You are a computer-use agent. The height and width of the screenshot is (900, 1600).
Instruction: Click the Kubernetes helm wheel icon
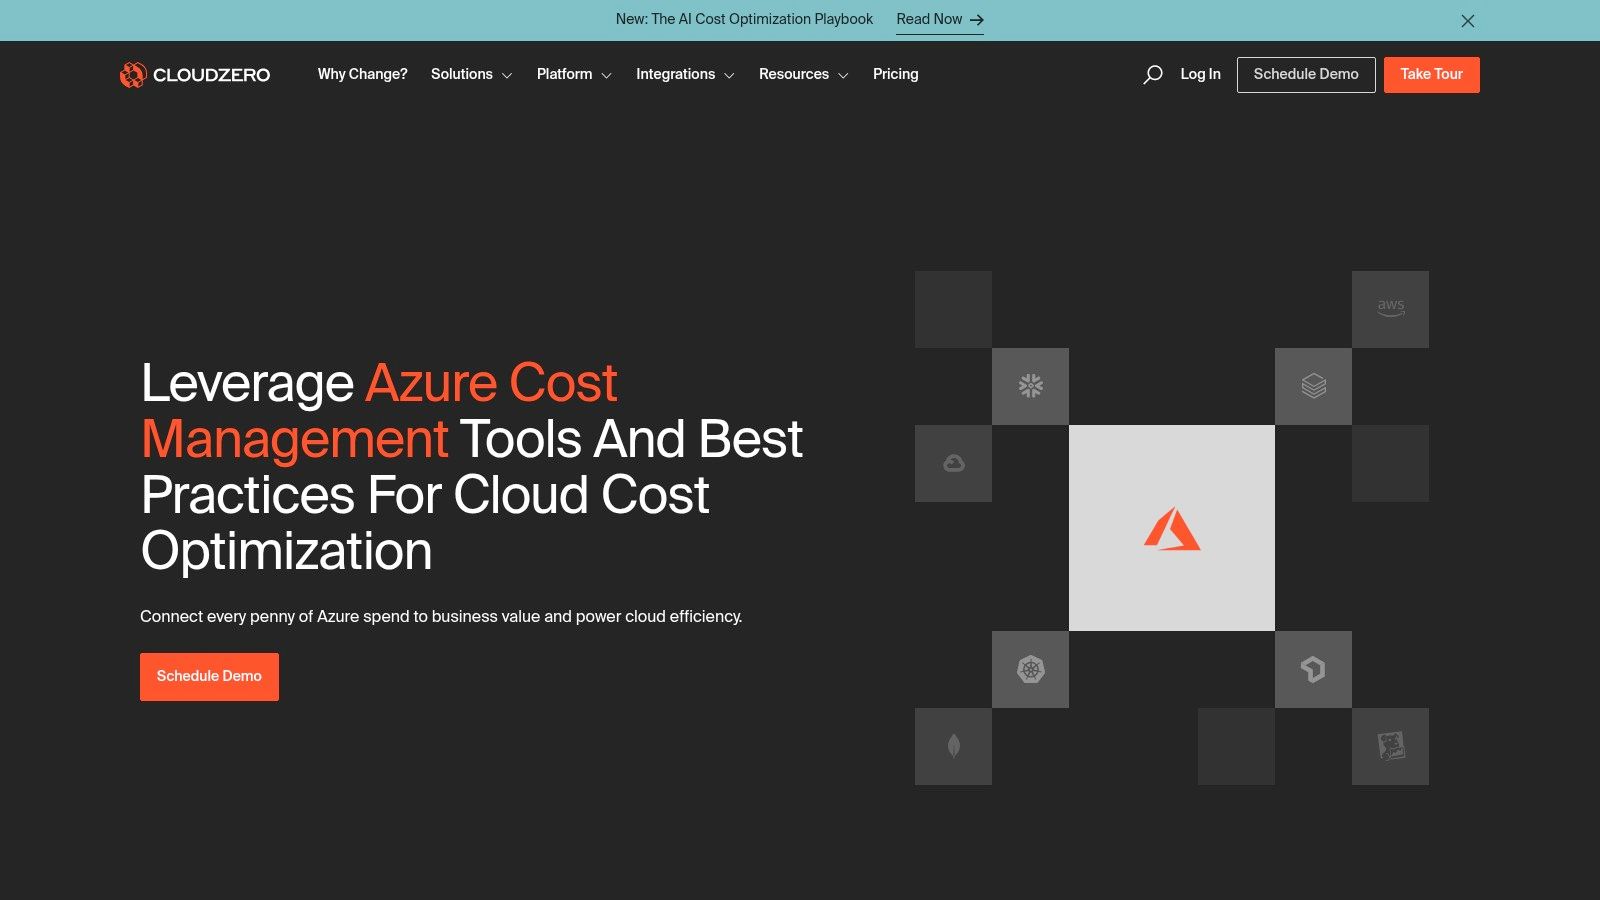tap(1030, 670)
